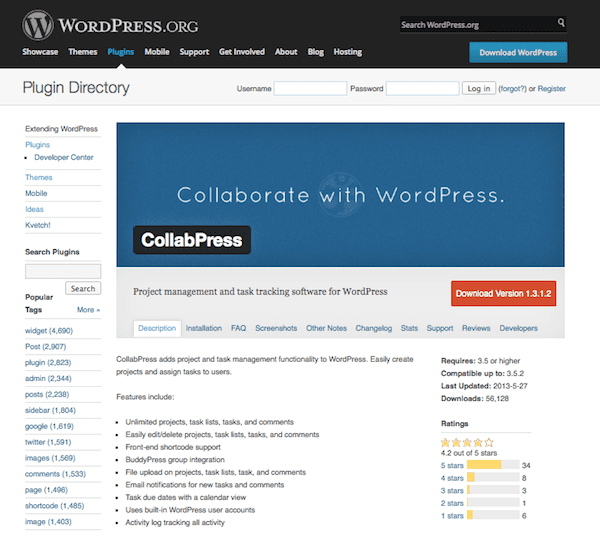Click the sidebar Search button
This screenshot has height=536, width=600.
click(83, 288)
